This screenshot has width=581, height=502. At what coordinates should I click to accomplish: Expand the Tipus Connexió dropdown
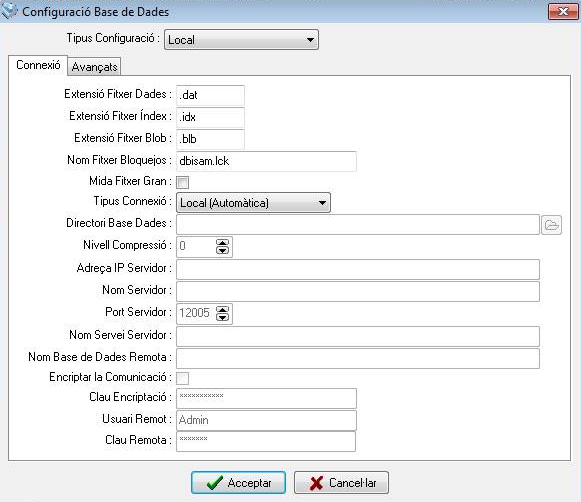coord(253,203)
